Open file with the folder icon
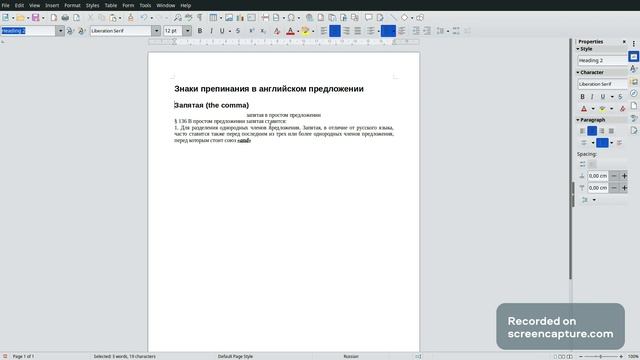This screenshot has width=640, height=360. (x=20, y=18)
